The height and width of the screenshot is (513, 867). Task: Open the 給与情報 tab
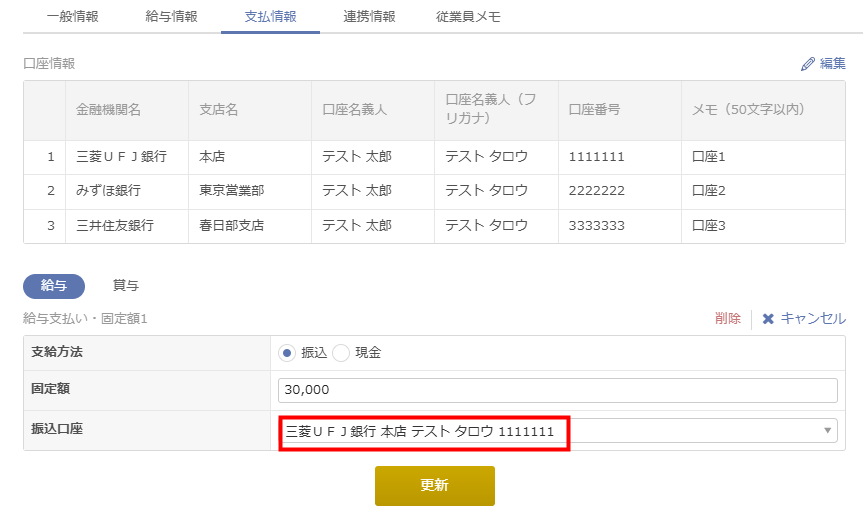click(171, 17)
